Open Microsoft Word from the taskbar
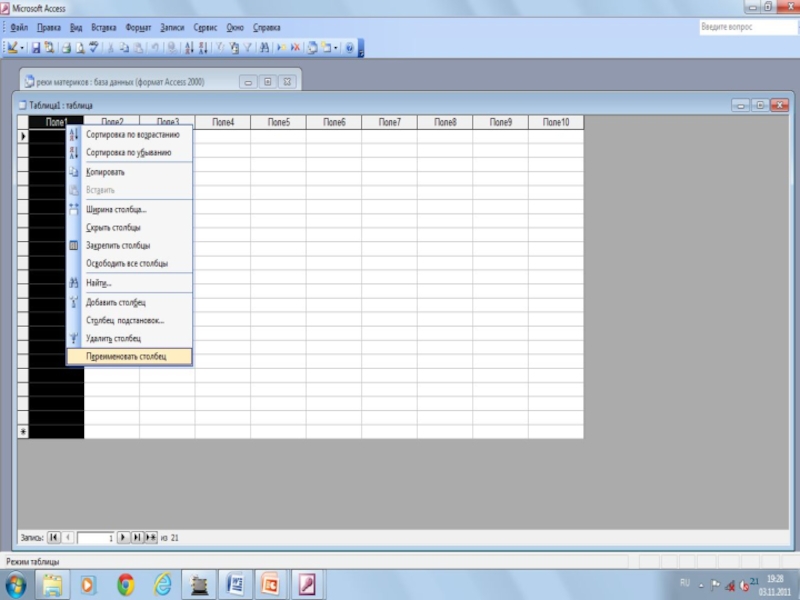Screen dimensions: 800x600 232,583
